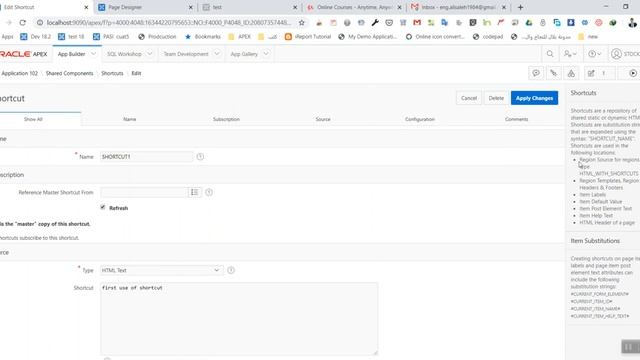Switch to the Page Designer browser tab

(x=146, y=7)
